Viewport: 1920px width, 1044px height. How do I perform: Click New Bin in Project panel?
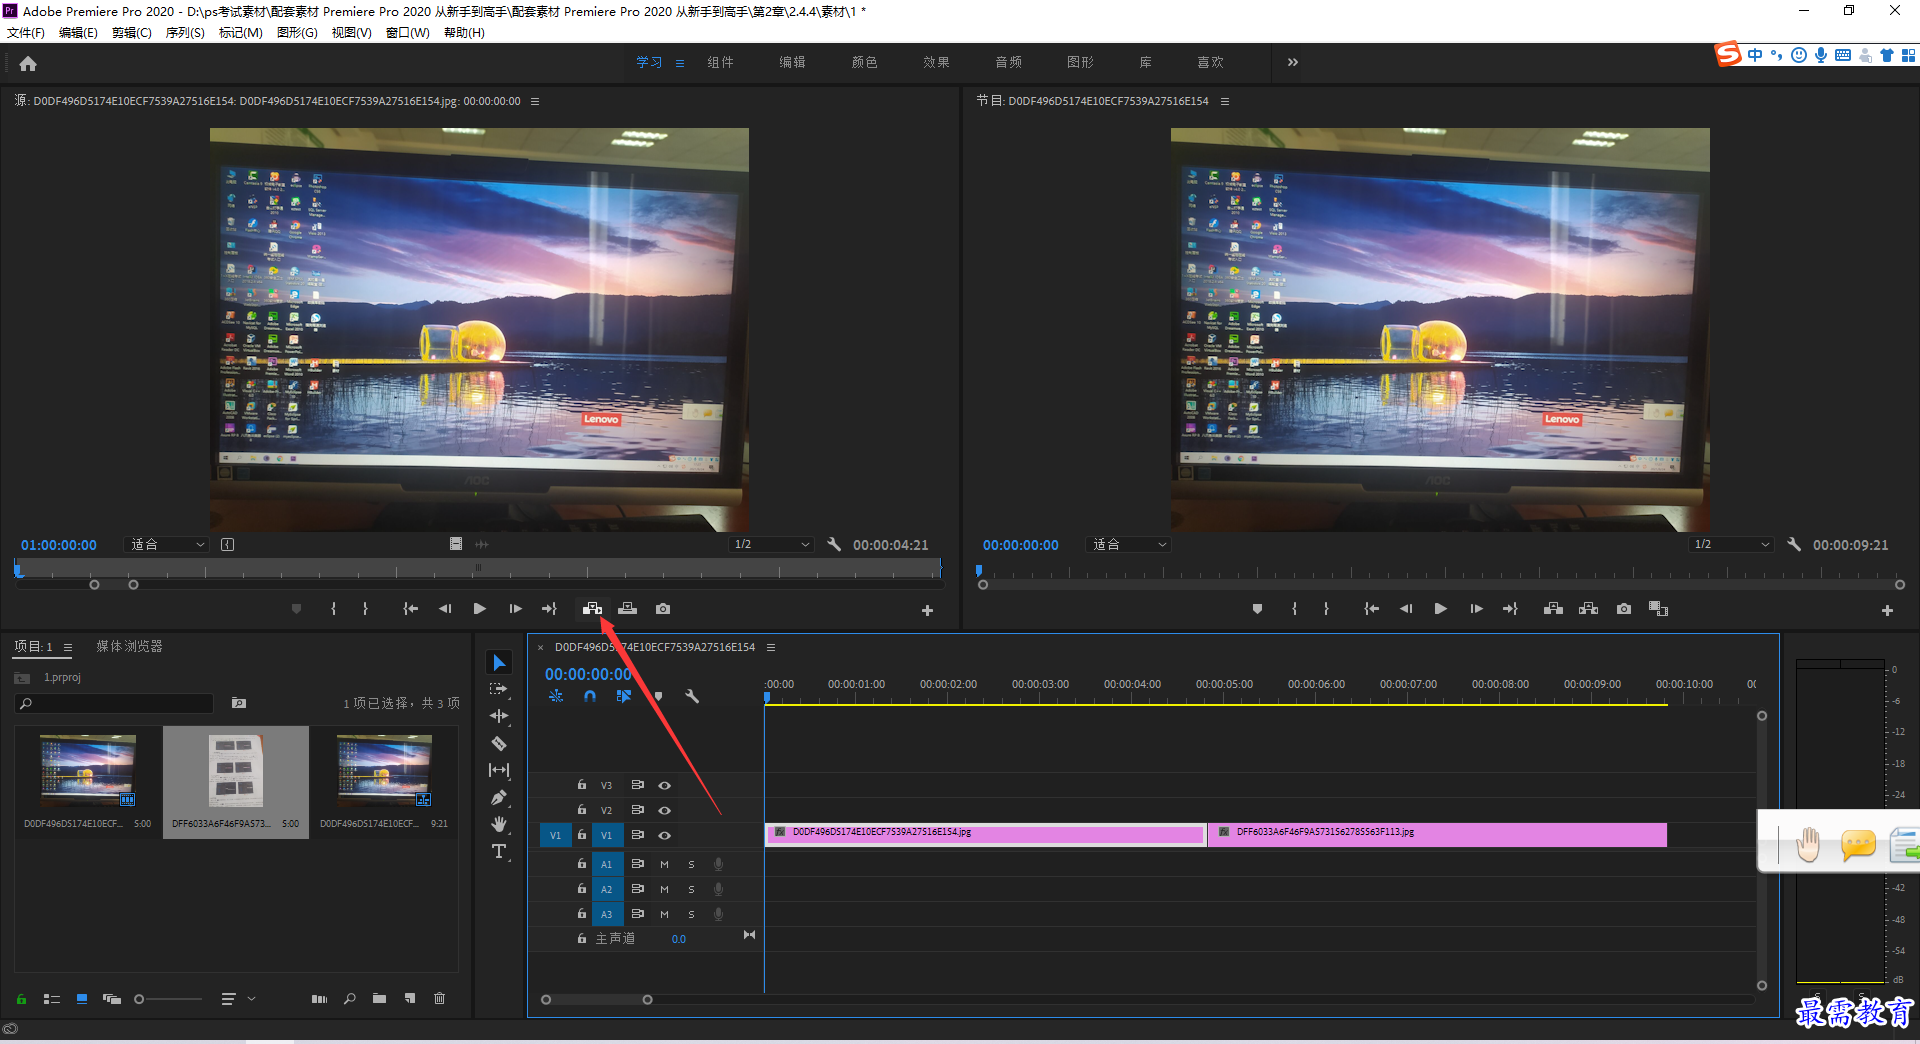379,998
